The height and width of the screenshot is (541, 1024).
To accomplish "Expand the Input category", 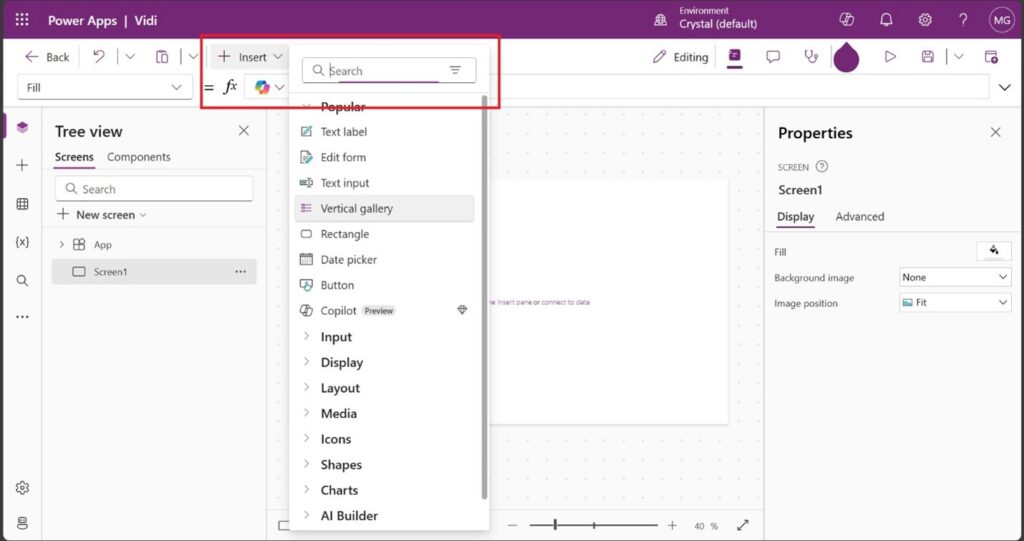I will click(335, 337).
